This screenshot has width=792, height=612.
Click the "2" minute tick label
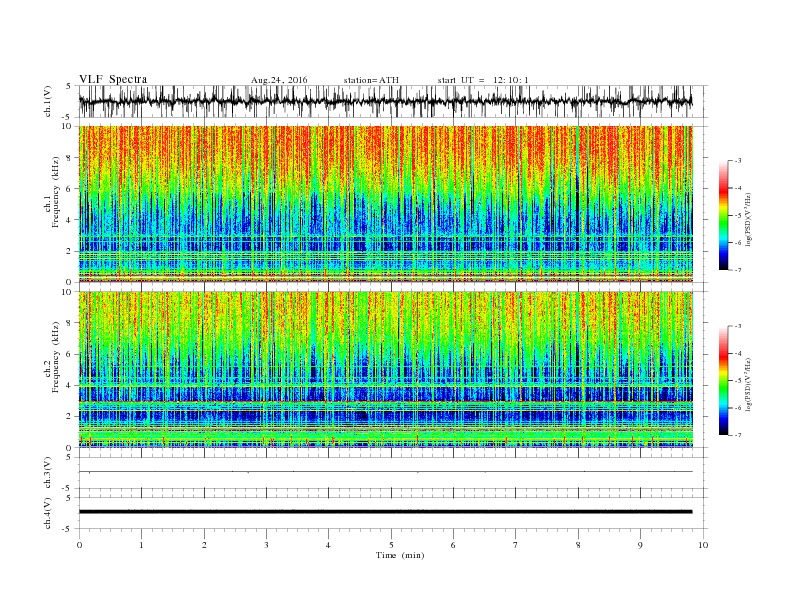204,545
